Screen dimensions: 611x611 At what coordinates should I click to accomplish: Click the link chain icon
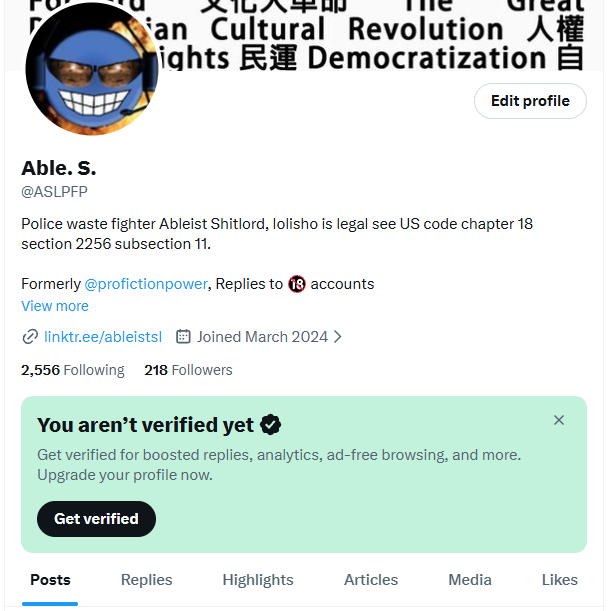click(30, 337)
